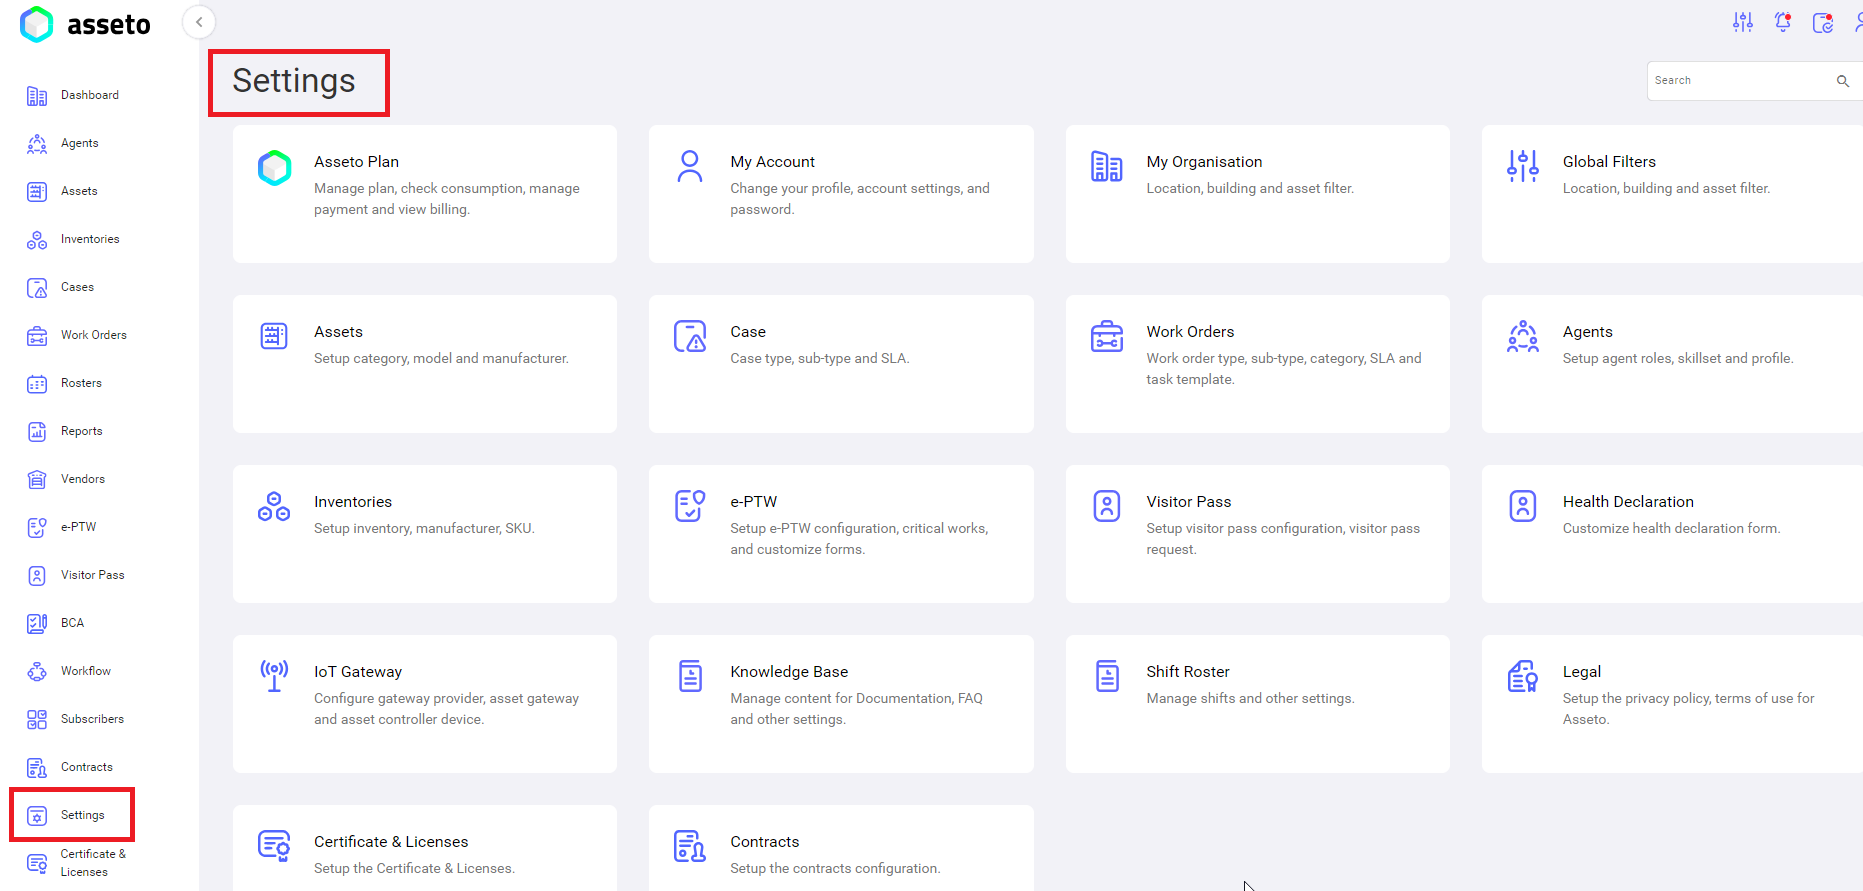This screenshot has height=891, width=1863.
Task: Click the Certificate & Licenses card icon
Action: point(274,846)
